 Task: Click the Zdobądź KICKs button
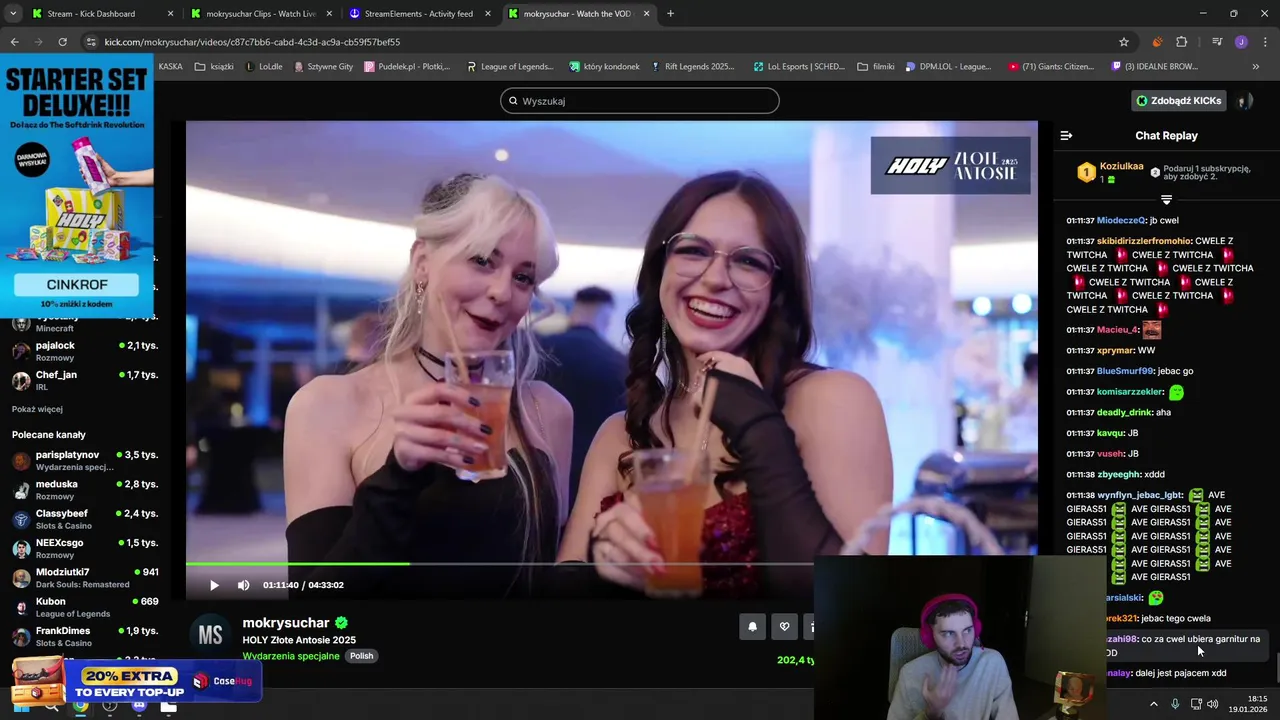pyautogui.click(x=1178, y=101)
